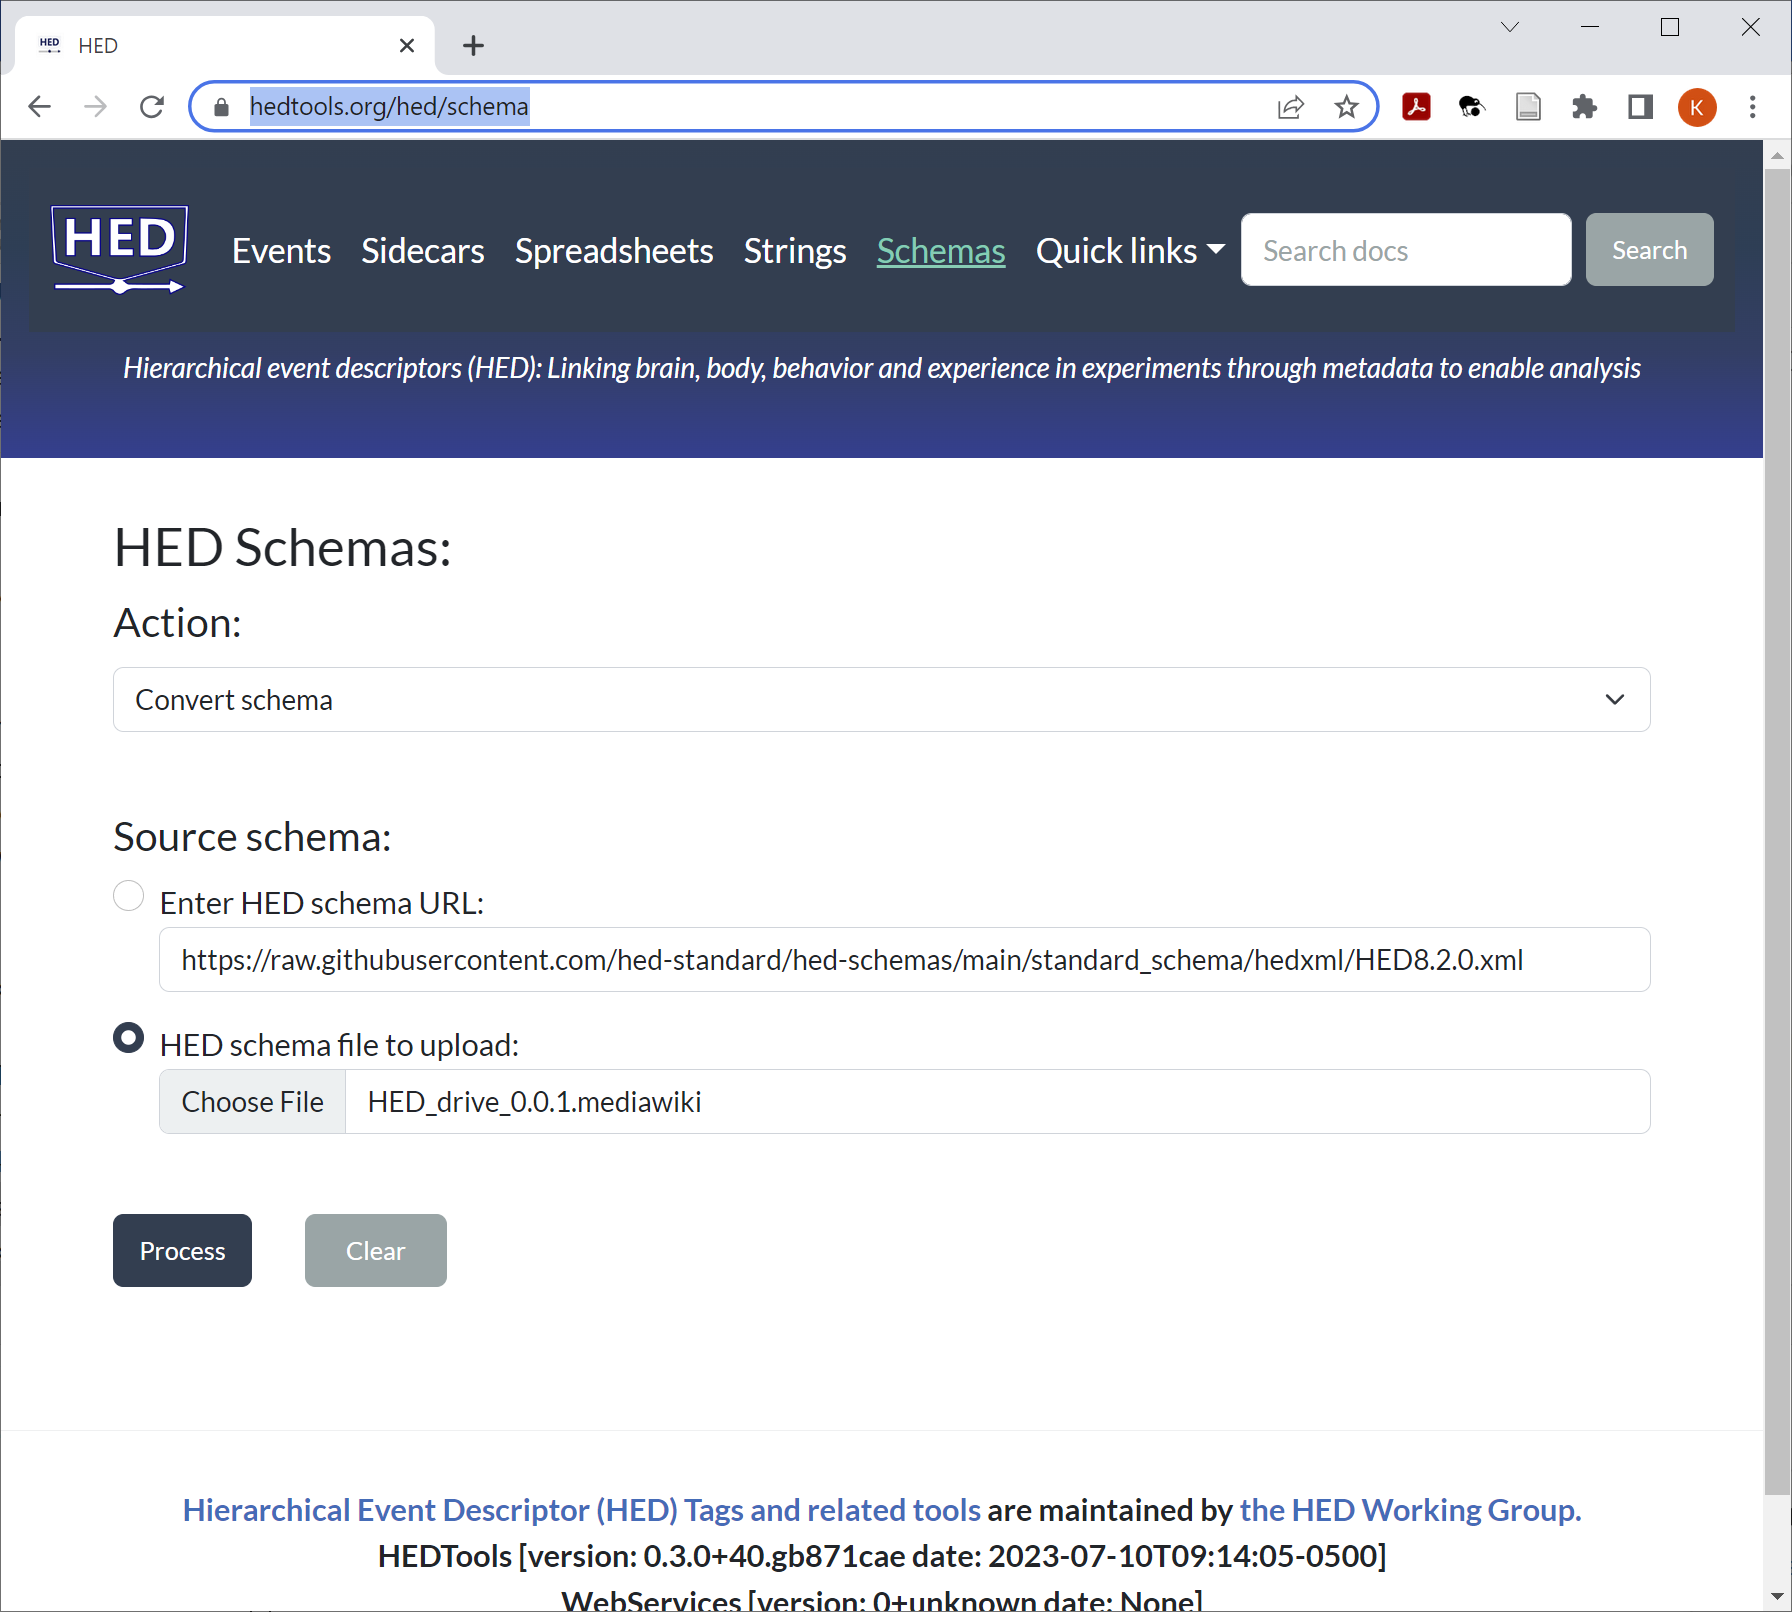Click the Choose File button
This screenshot has height=1612, width=1792.
pos(253,1102)
